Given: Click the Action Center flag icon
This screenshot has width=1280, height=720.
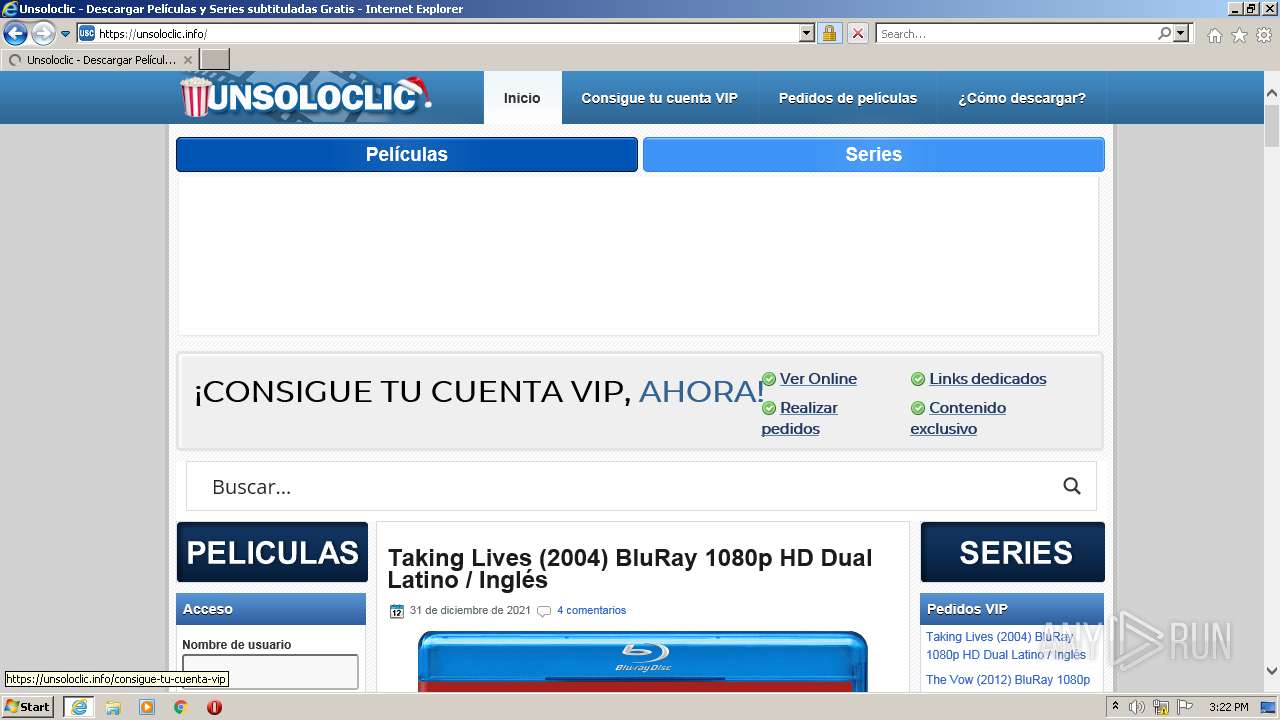Looking at the screenshot, I should point(1184,707).
